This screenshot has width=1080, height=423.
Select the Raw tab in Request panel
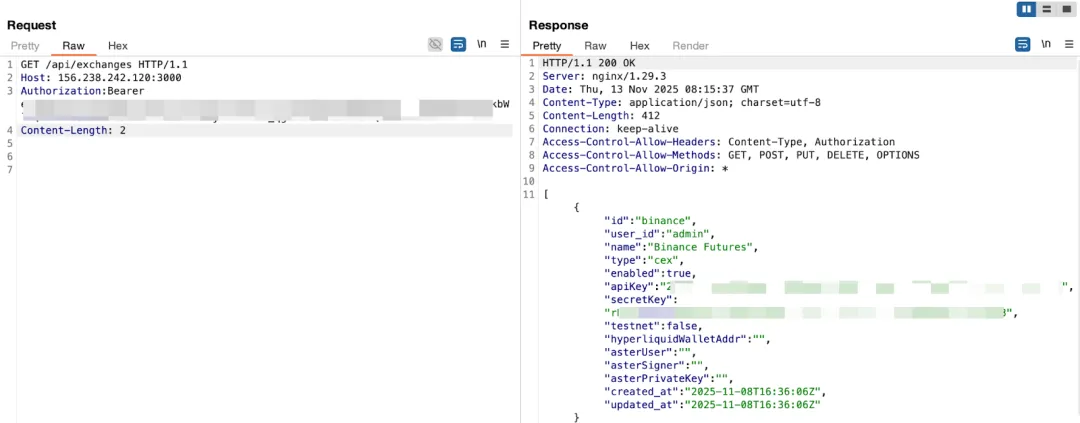(73, 46)
